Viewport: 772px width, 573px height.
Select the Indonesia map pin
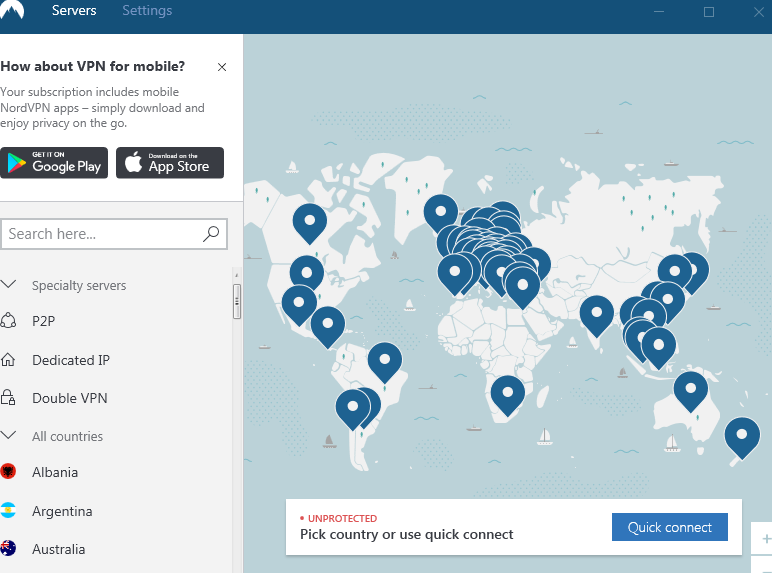tap(659, 348)
